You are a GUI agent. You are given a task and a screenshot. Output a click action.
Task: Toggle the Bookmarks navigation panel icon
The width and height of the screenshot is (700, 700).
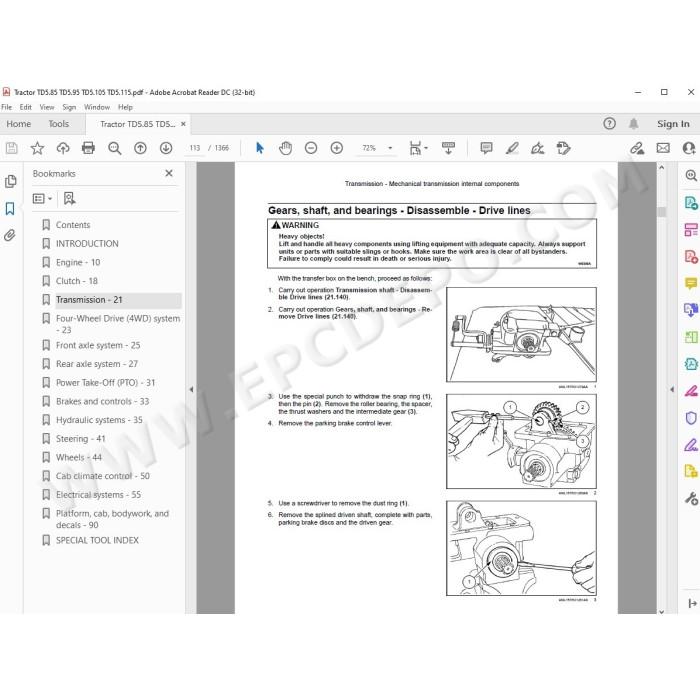pos(10,208)
